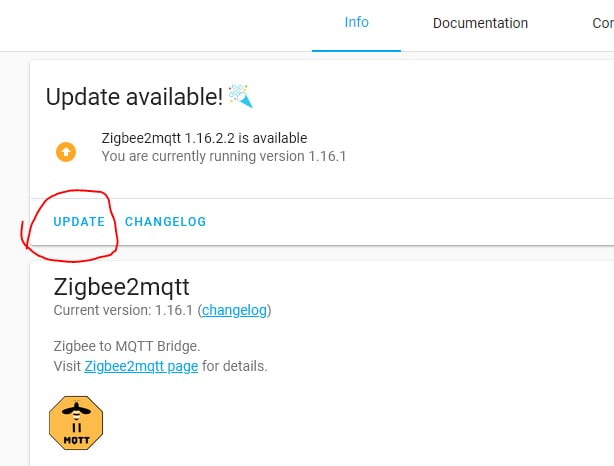Click the MQTT label inside the logo

(76, 438)
